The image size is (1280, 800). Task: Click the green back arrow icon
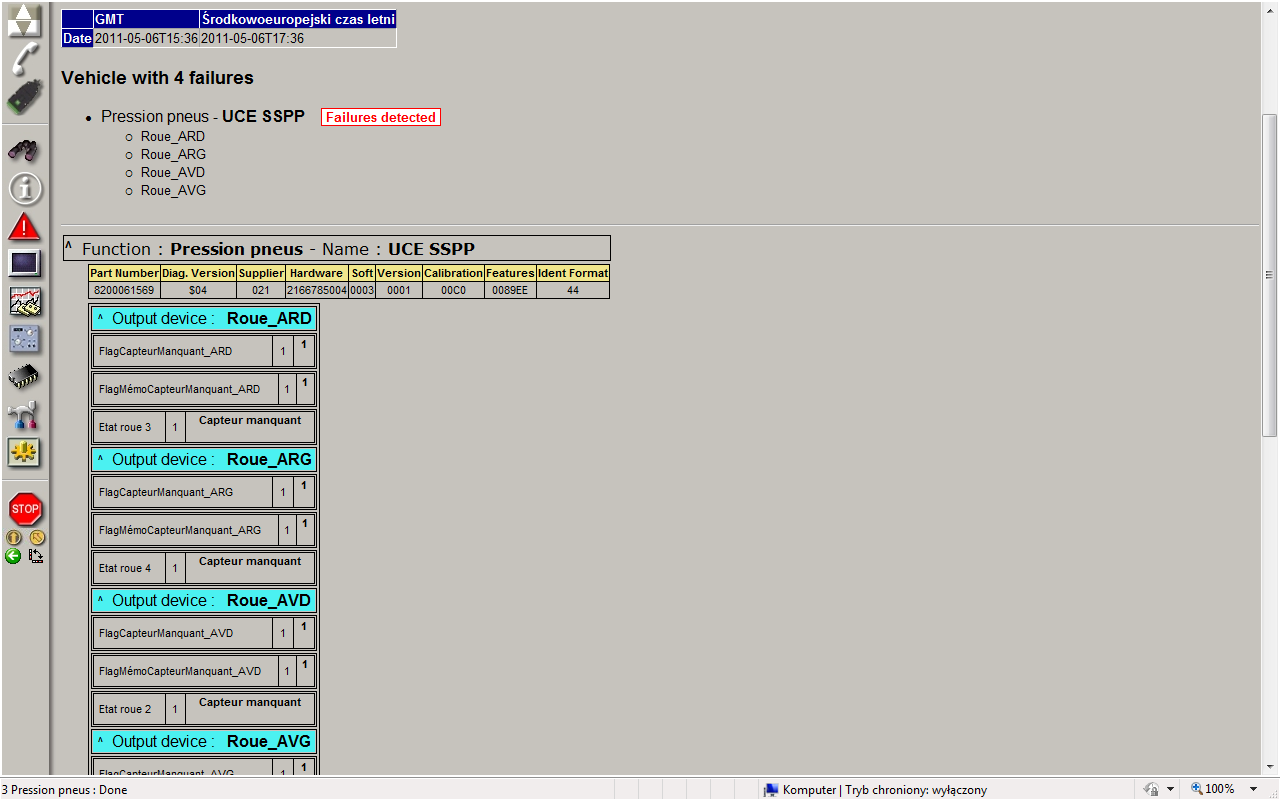(13, 556)
